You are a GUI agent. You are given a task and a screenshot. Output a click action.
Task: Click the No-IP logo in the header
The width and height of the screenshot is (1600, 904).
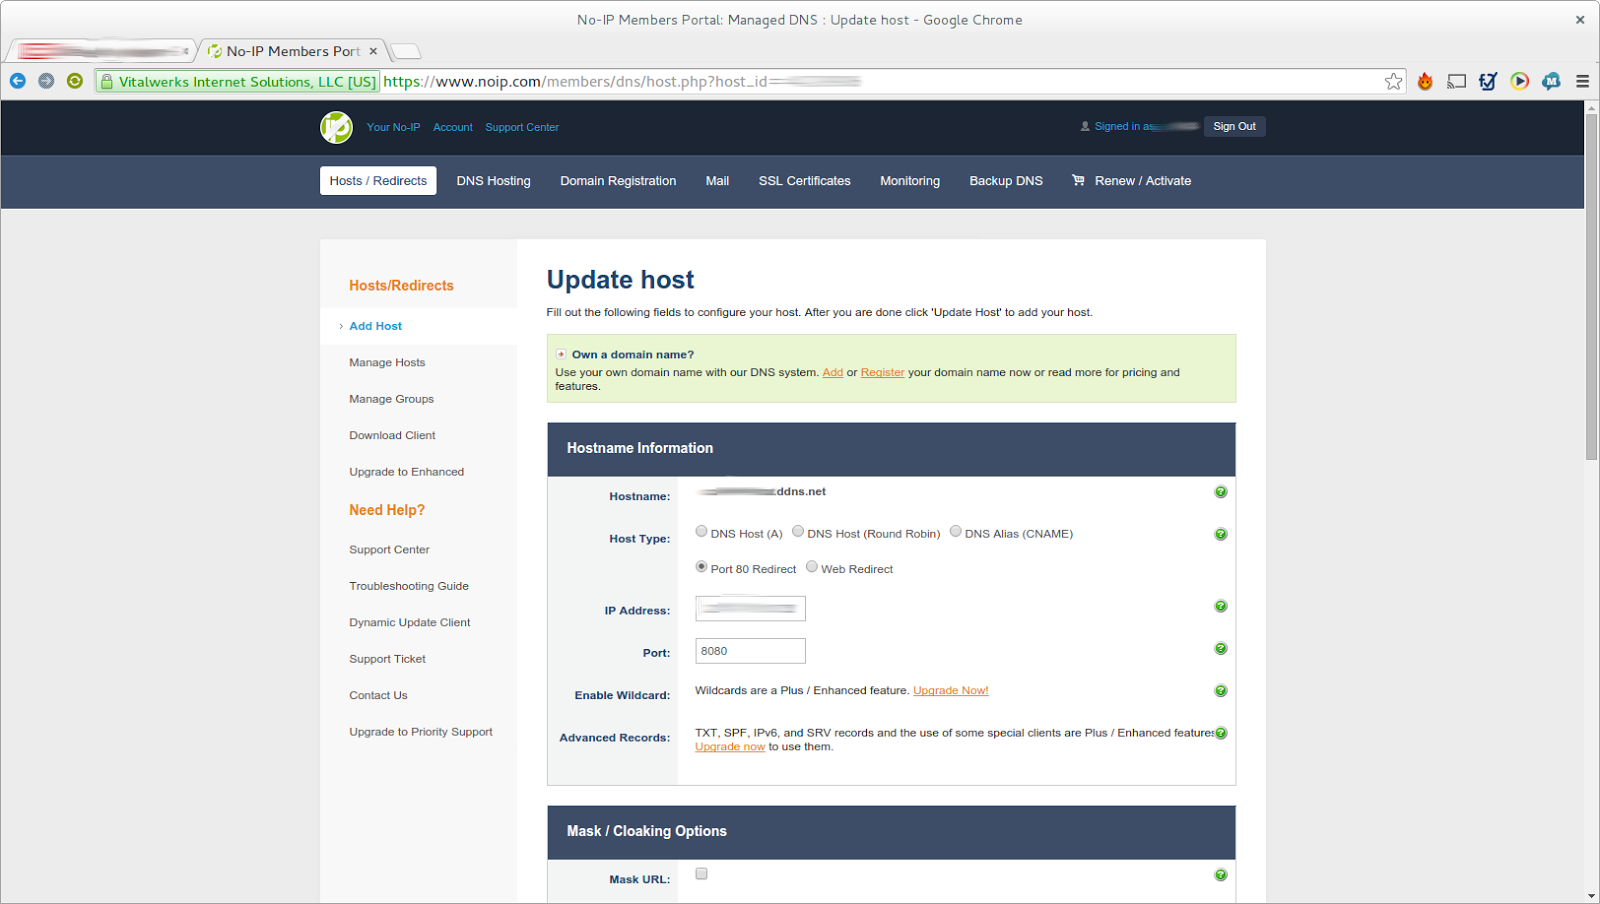click(336, 127)
